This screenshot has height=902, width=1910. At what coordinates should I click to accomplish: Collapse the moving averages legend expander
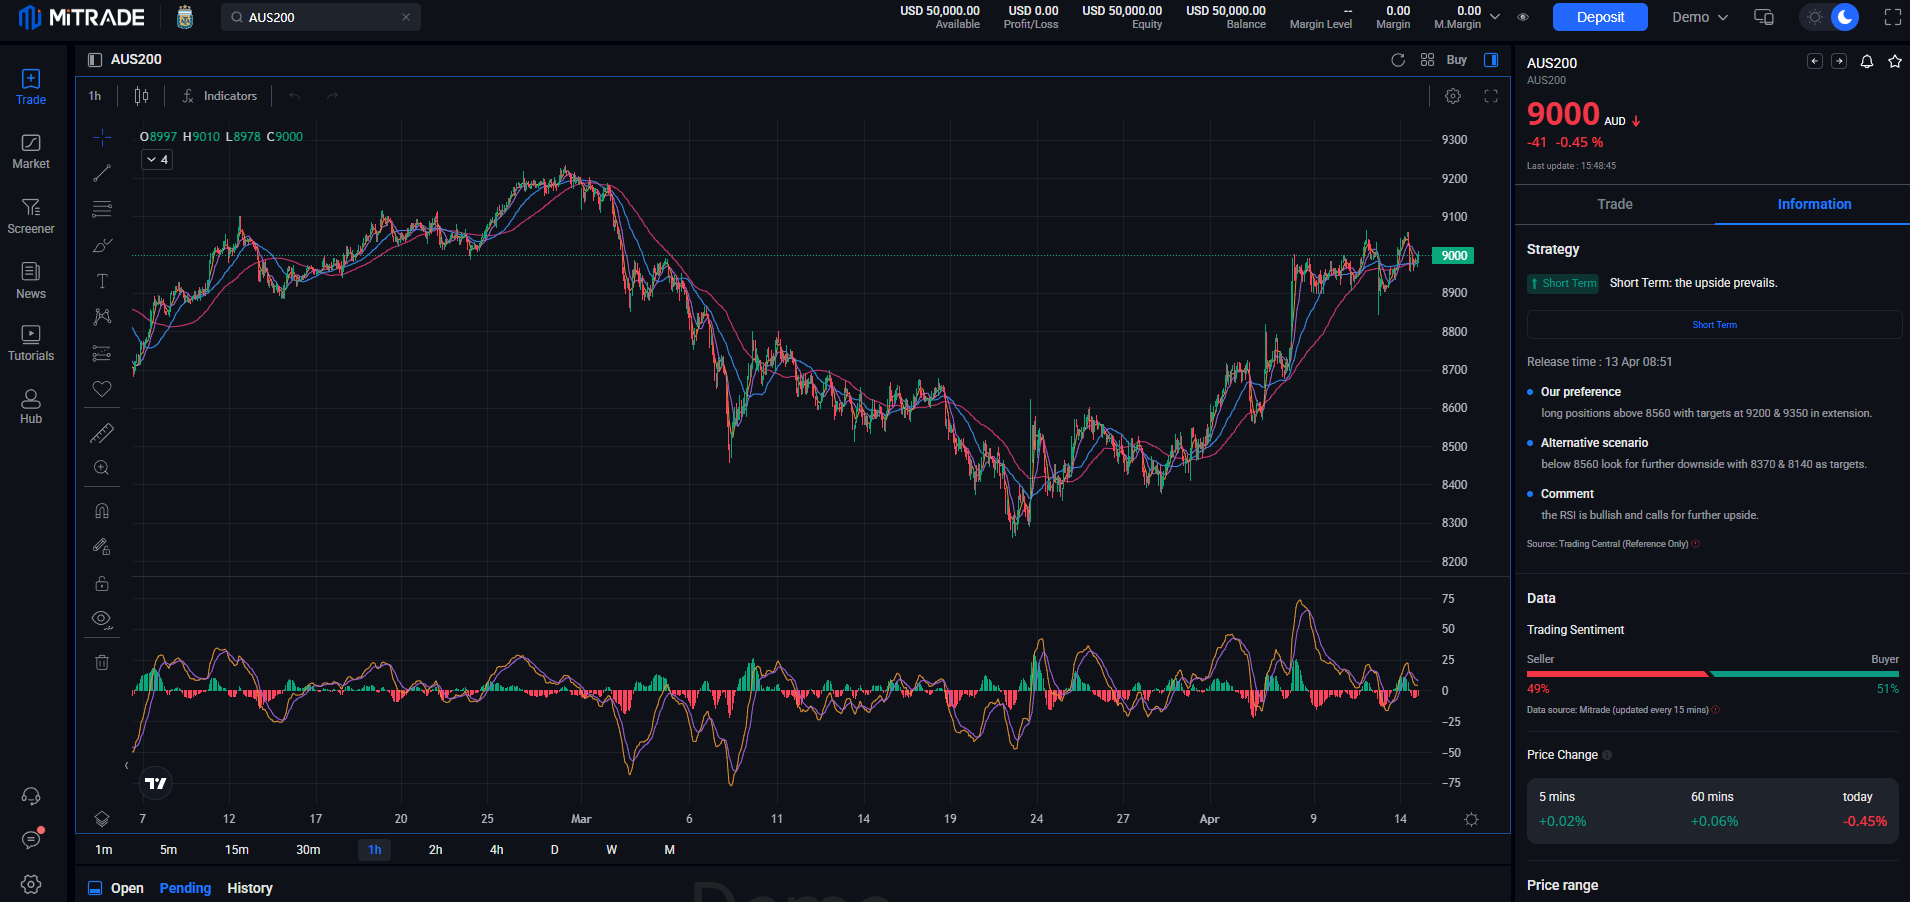coord(156,159)
